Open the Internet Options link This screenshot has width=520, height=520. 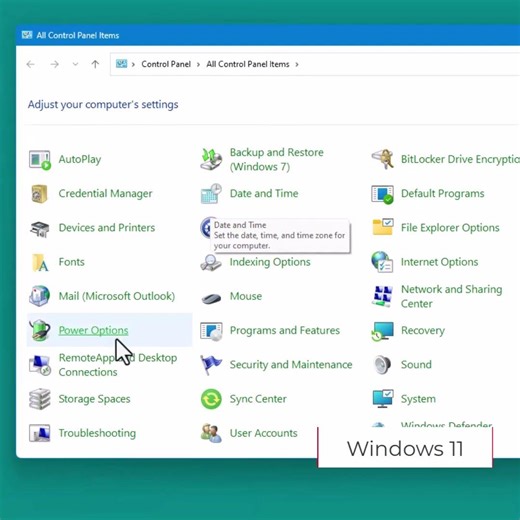click(439, 262)
